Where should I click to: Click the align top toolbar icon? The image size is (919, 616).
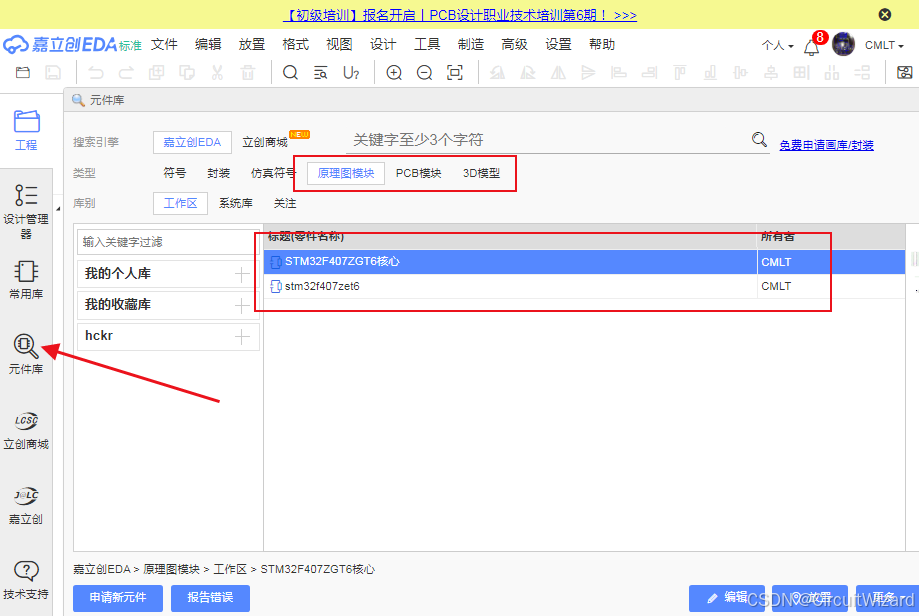coord(680,73)
